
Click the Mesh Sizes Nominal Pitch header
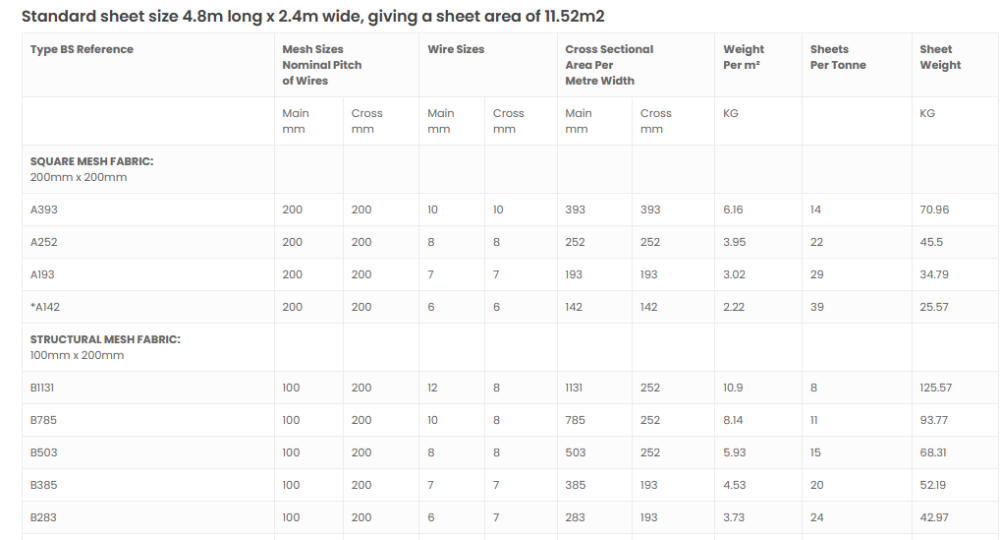click(322, 65)
